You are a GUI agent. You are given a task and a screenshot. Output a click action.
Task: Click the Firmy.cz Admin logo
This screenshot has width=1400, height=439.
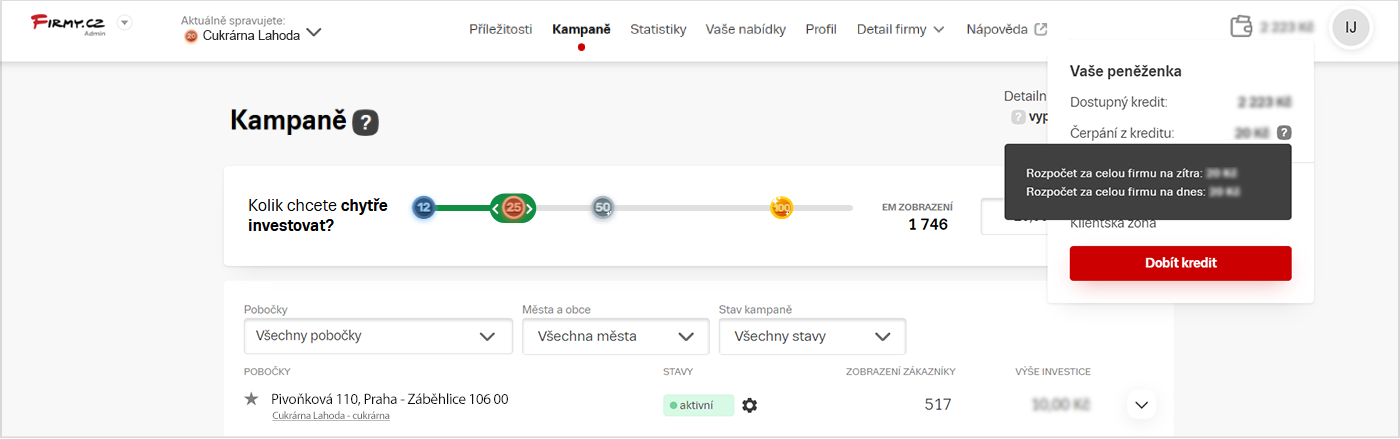pos(68,24)
